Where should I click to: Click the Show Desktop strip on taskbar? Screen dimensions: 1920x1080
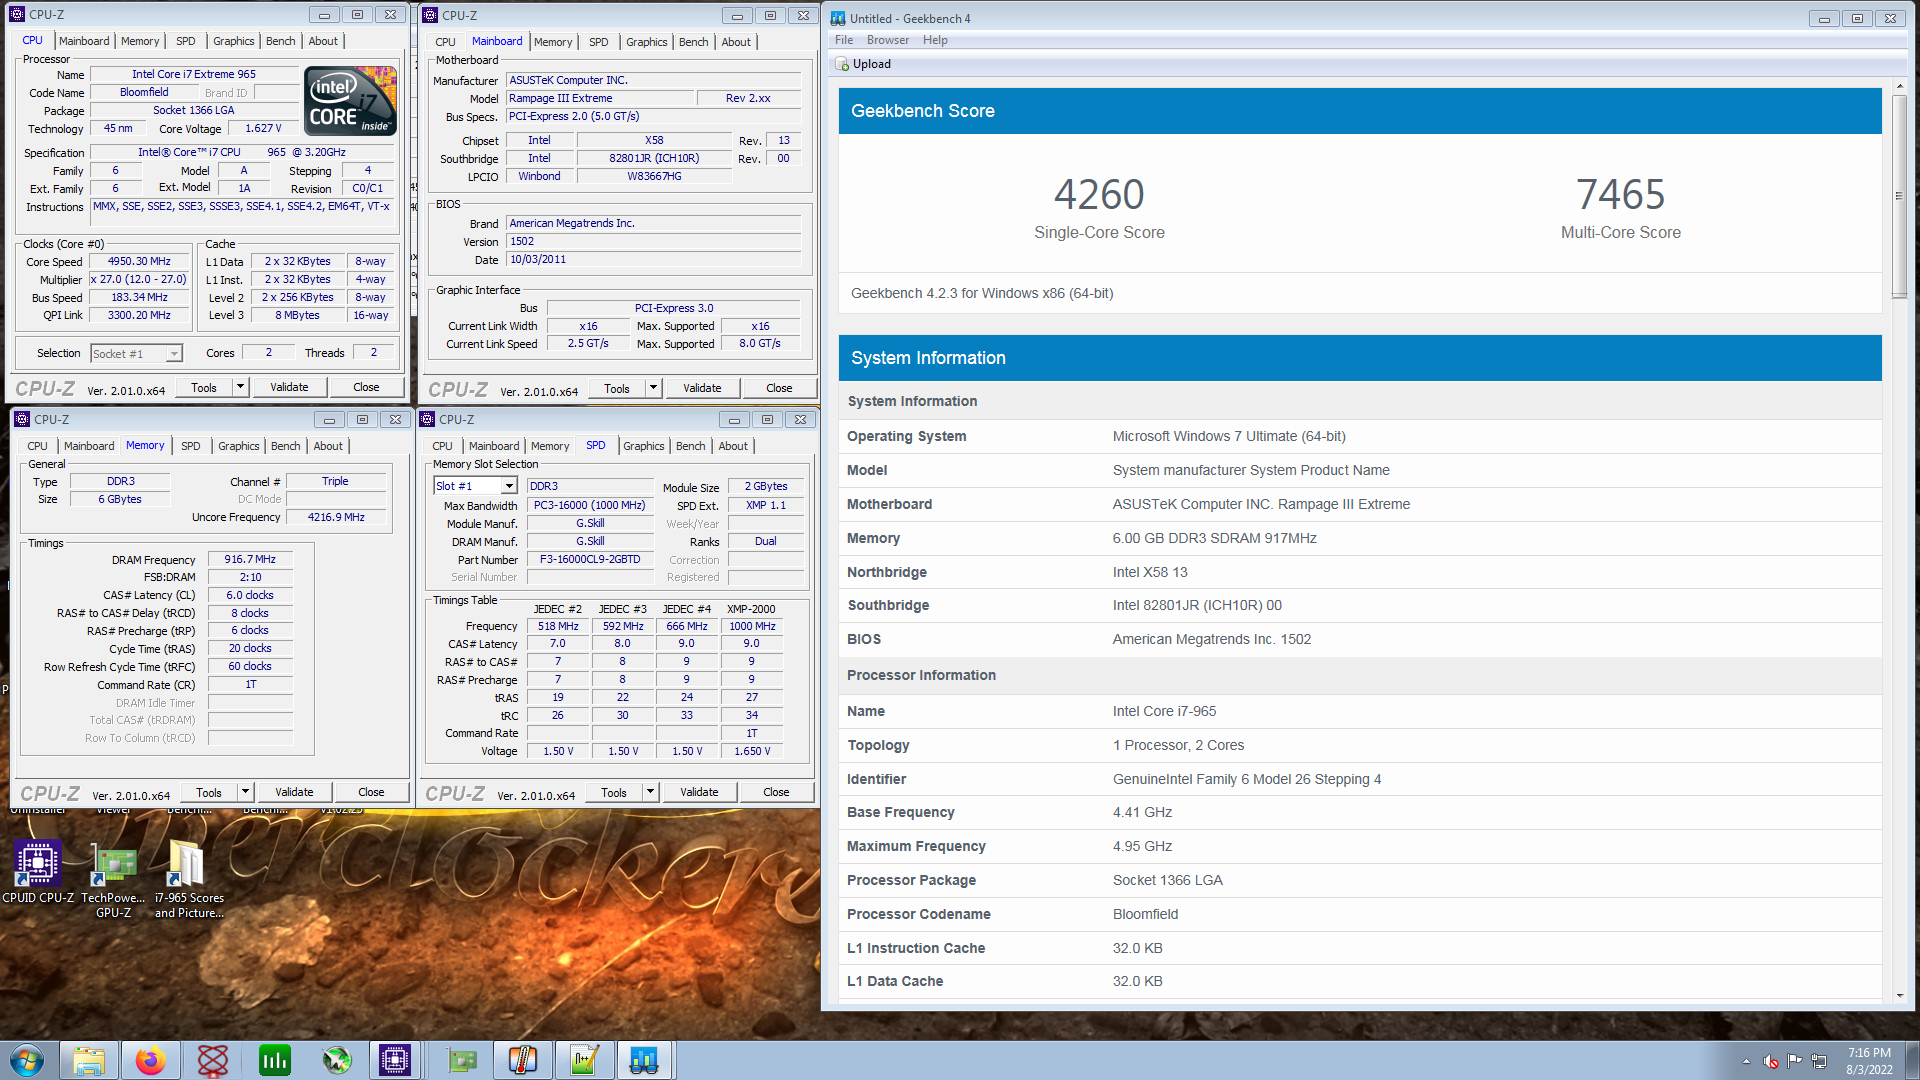[x=1912, y=1060]
